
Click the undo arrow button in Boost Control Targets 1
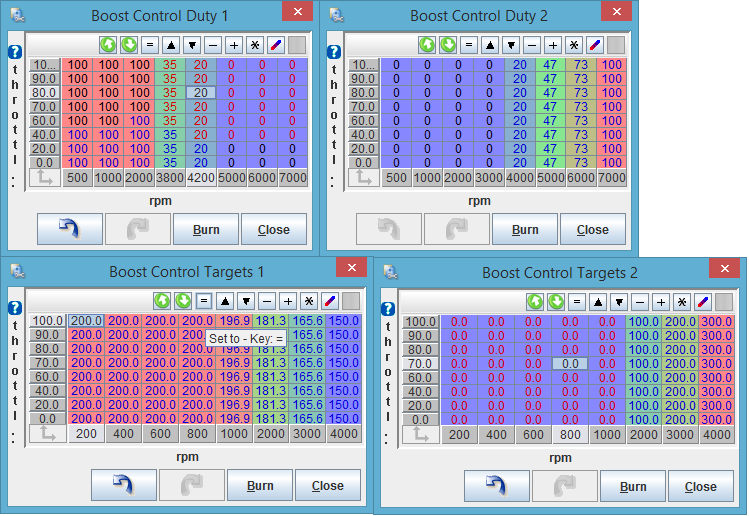click(124, 485)
